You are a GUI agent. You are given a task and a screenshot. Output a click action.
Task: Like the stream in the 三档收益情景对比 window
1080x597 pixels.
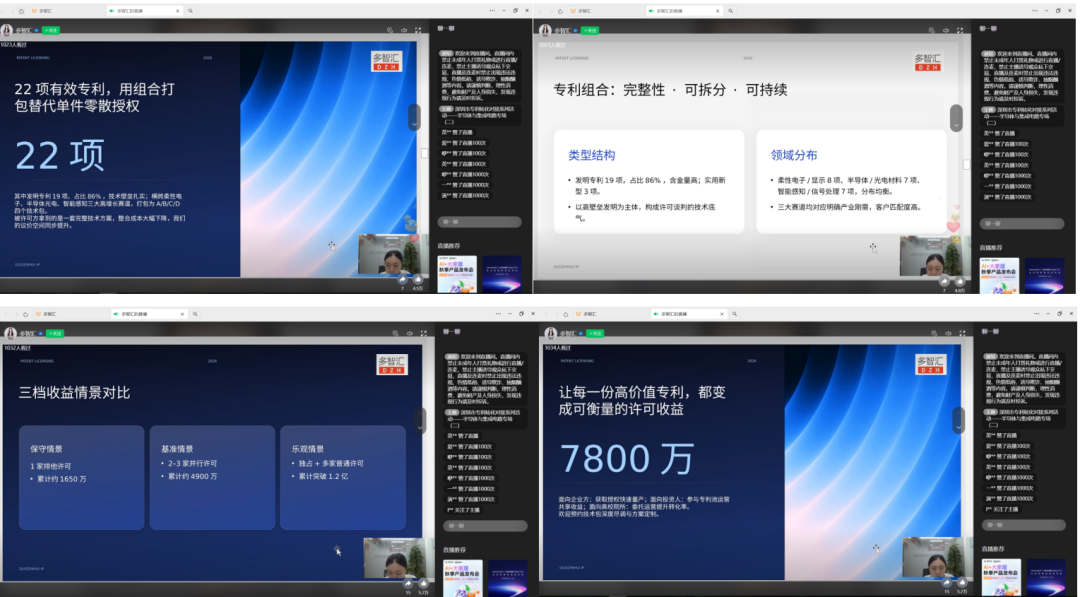pos(423,584)
